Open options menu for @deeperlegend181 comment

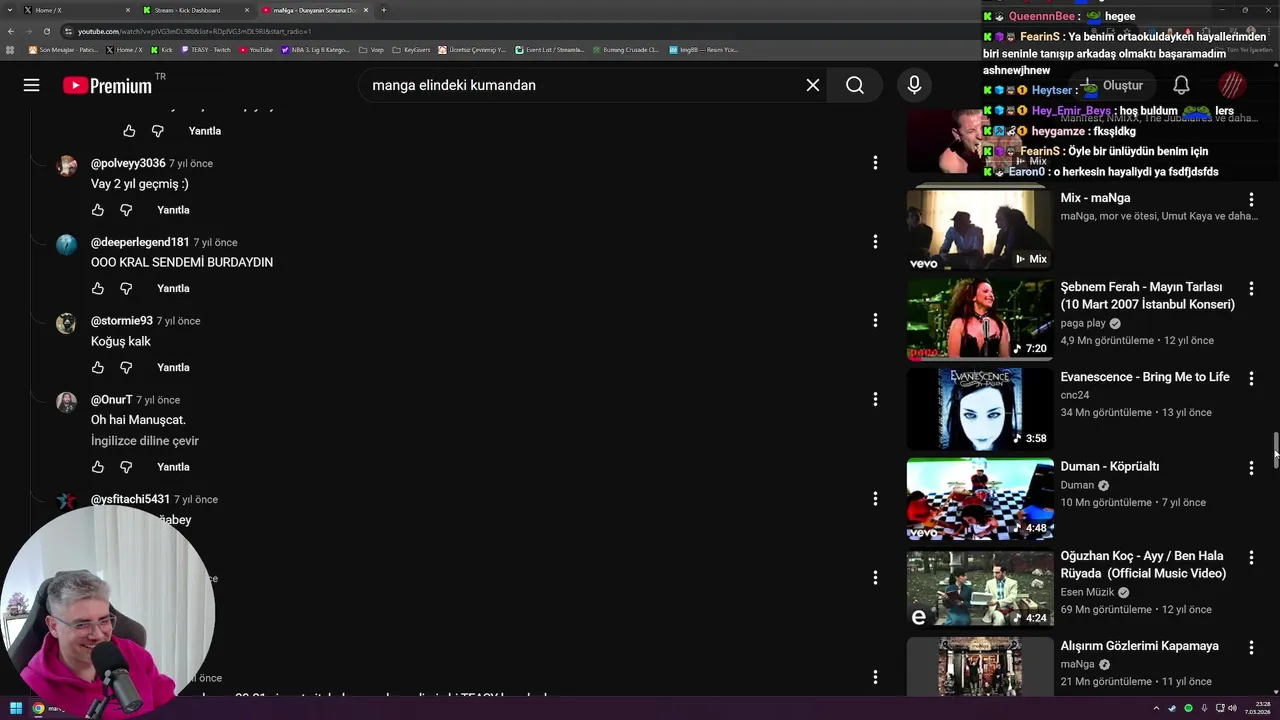coord(875,241)
